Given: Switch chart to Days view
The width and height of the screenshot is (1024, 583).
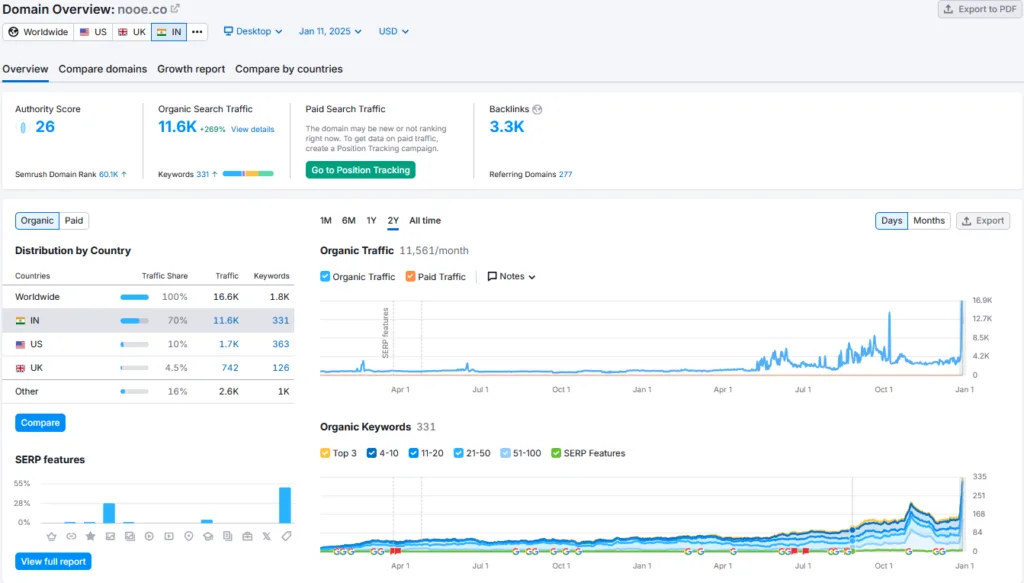Looking at the screenshot, I should pos(891,221).
